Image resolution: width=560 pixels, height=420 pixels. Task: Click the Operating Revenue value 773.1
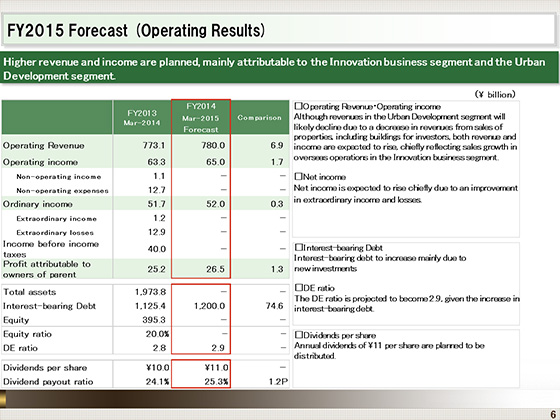coord(154,145)
